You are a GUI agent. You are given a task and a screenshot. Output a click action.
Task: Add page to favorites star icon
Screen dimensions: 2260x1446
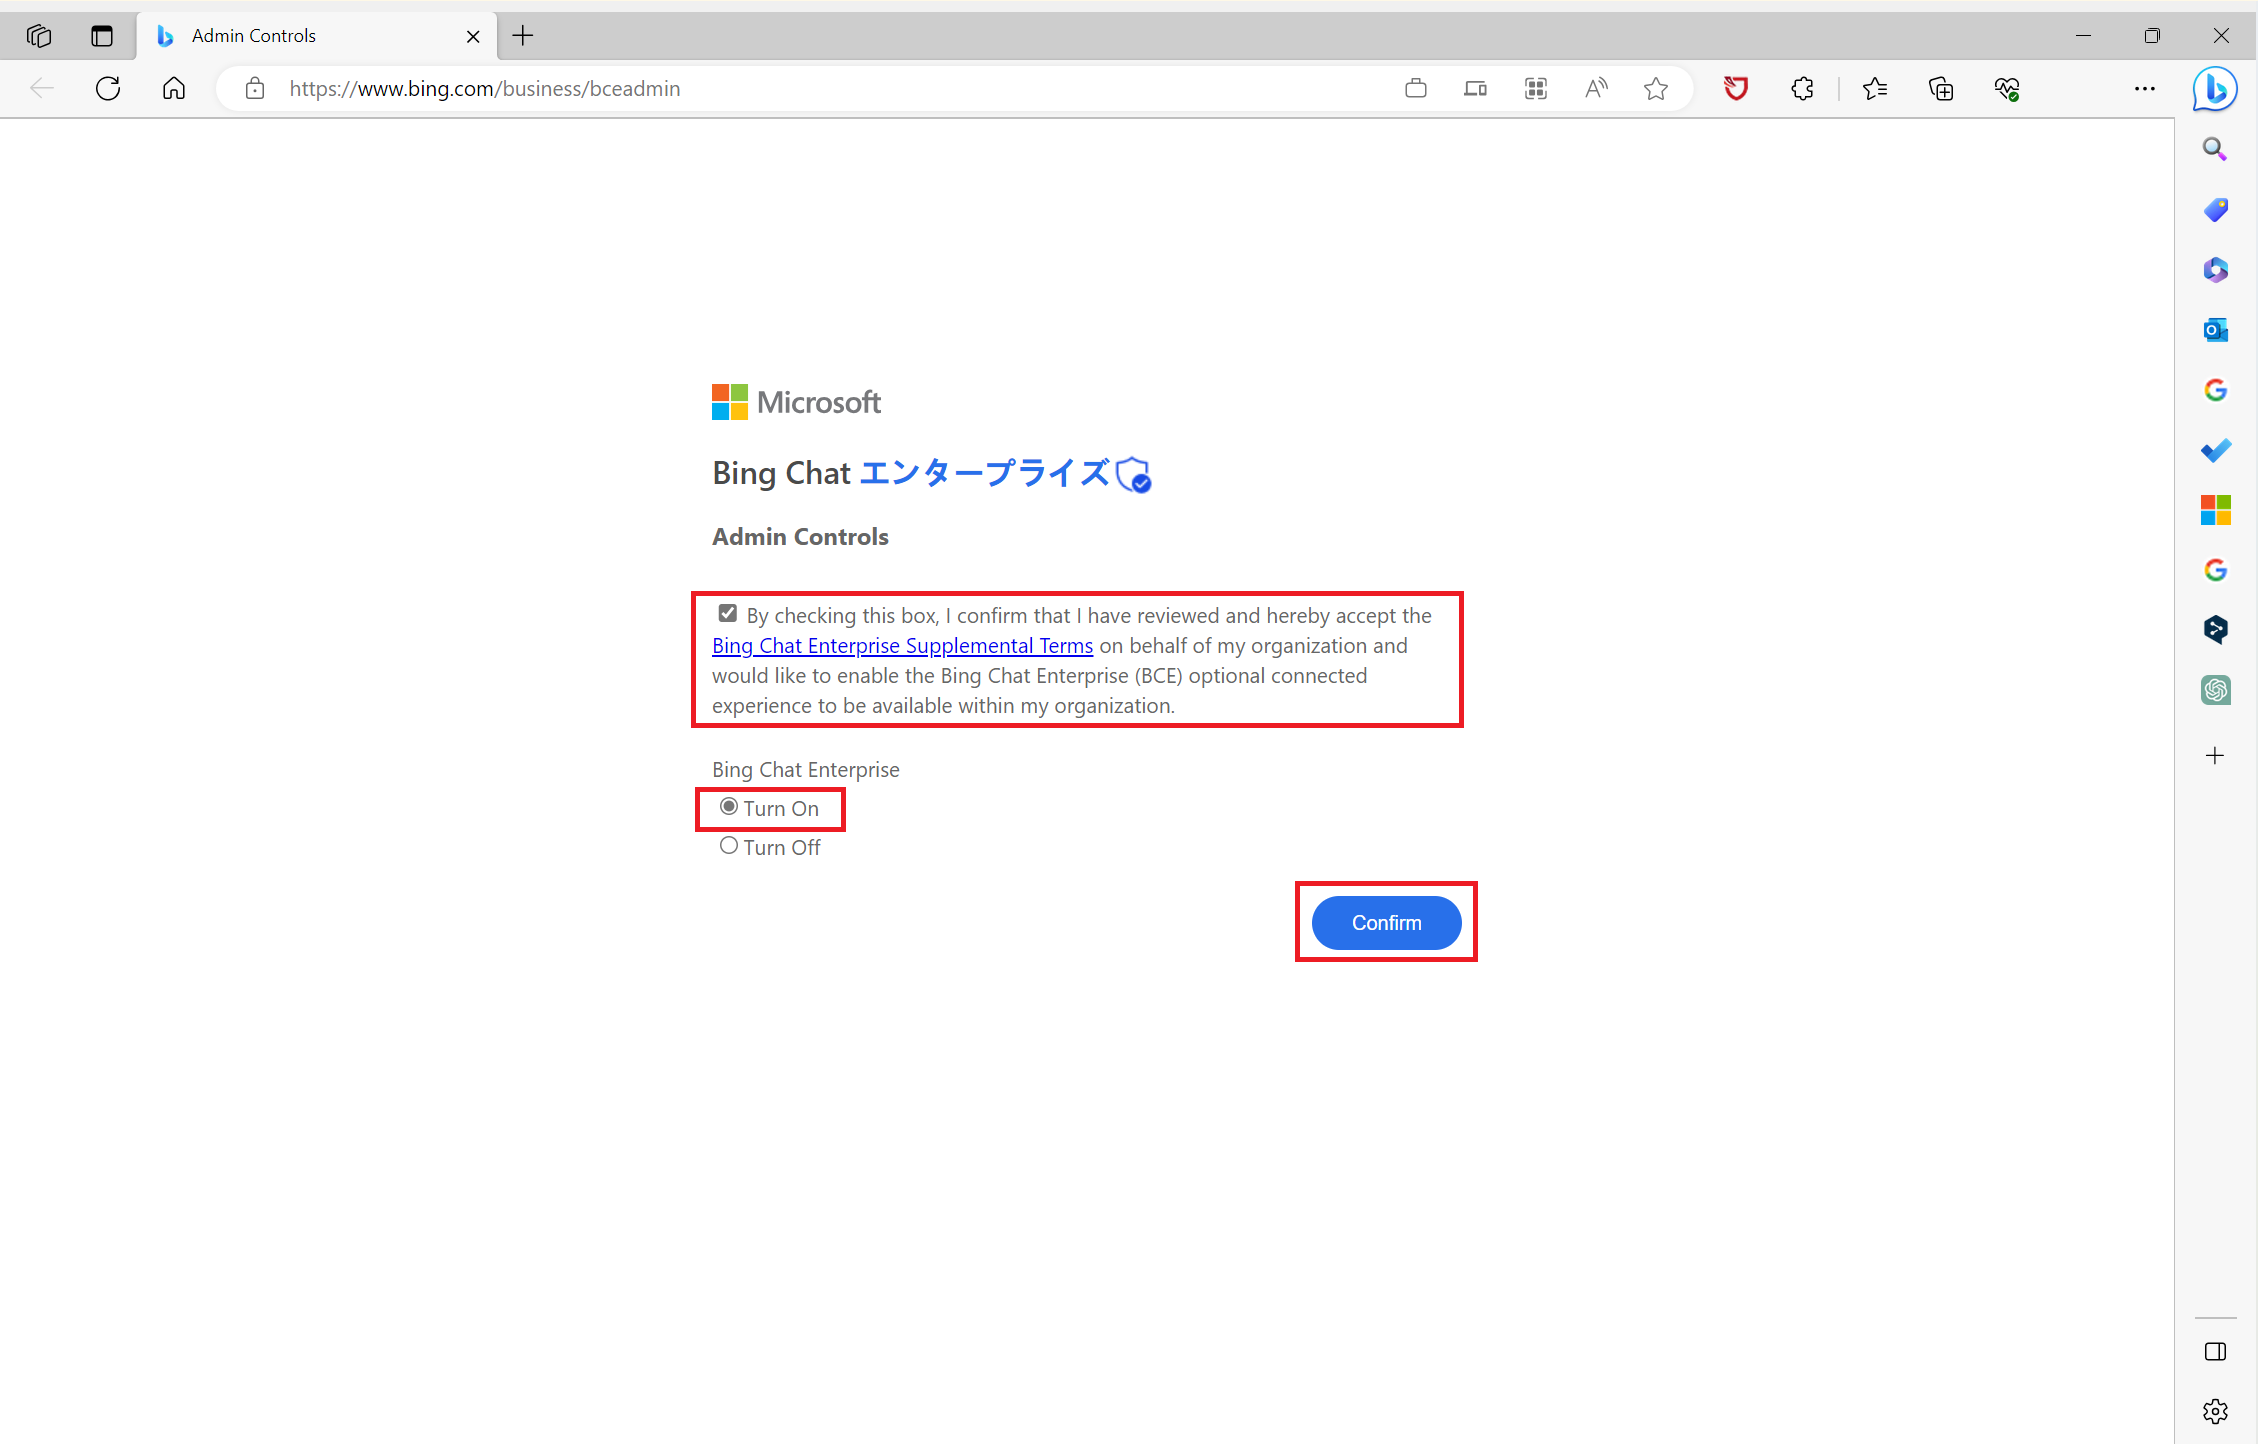[1656, 88]
